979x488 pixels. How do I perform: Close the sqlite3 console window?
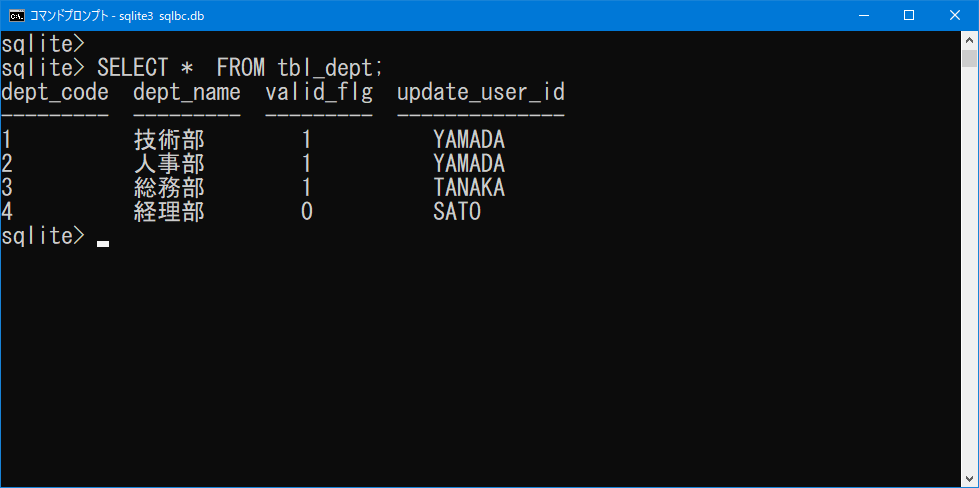955,16
